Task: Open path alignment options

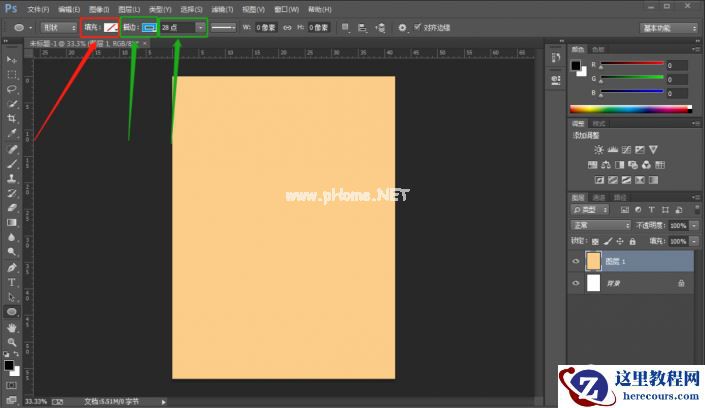Action: tap(362, 28)
